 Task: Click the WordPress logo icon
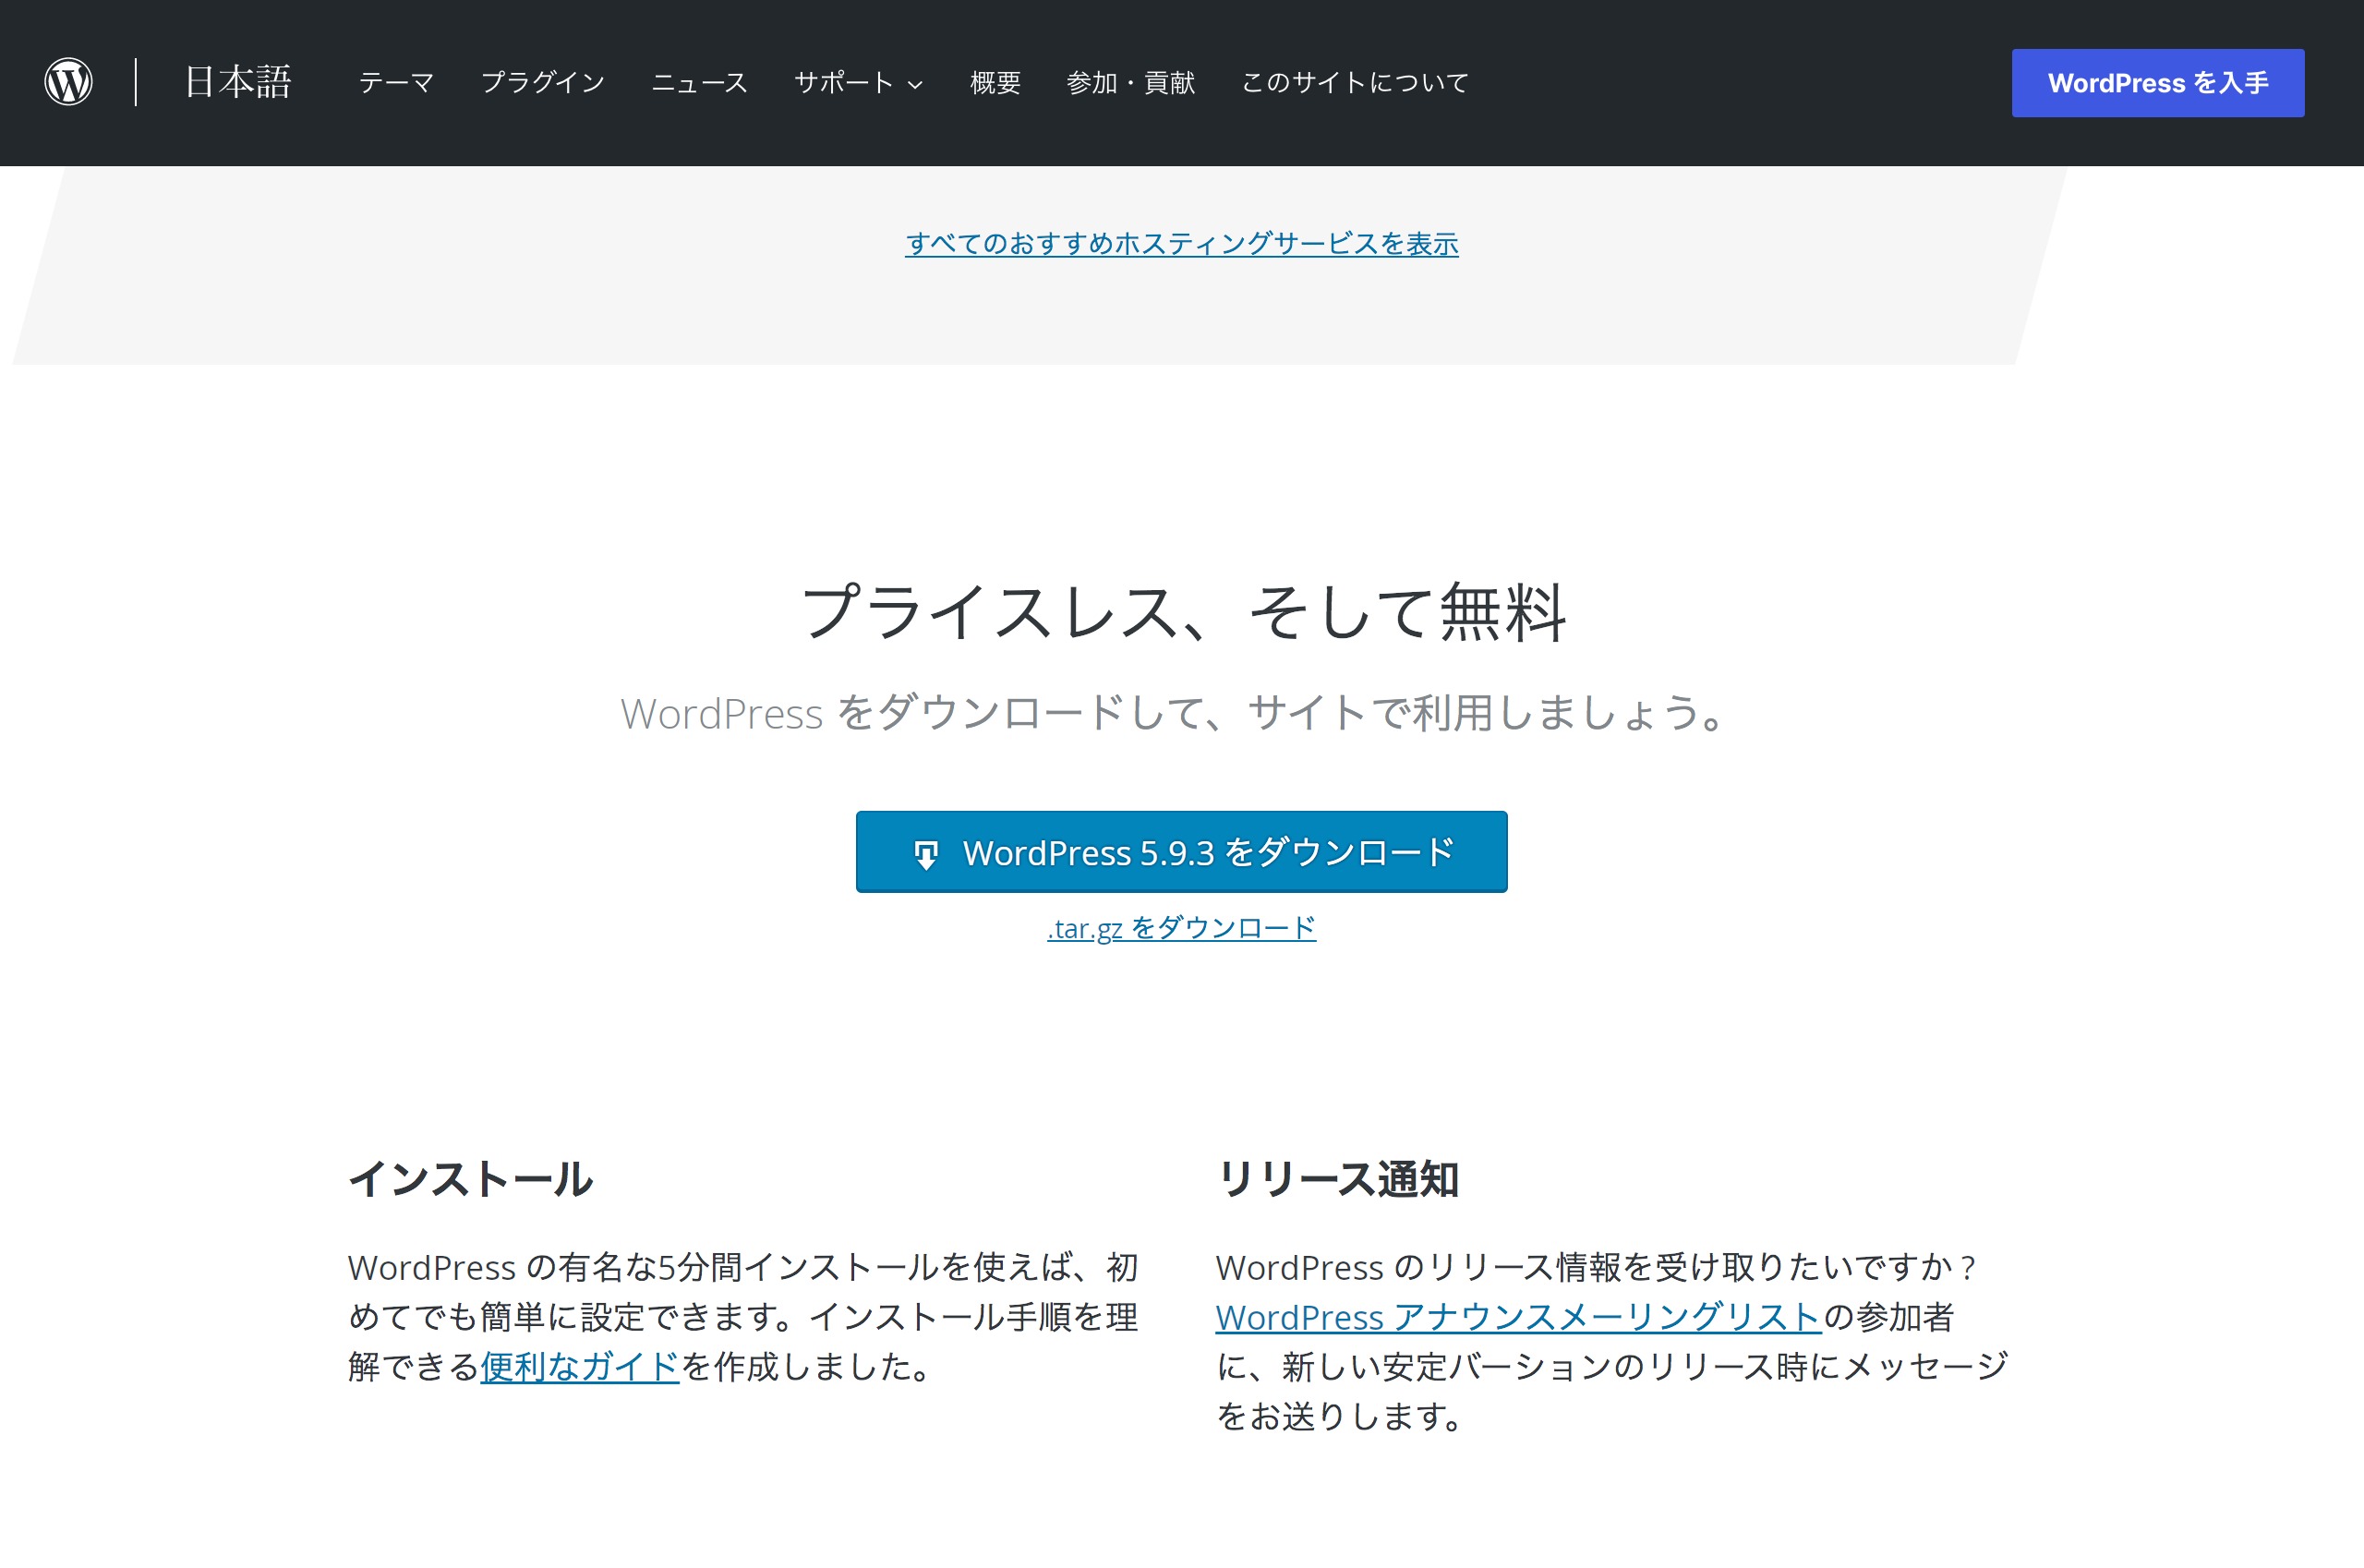click(x=68, y=82)
